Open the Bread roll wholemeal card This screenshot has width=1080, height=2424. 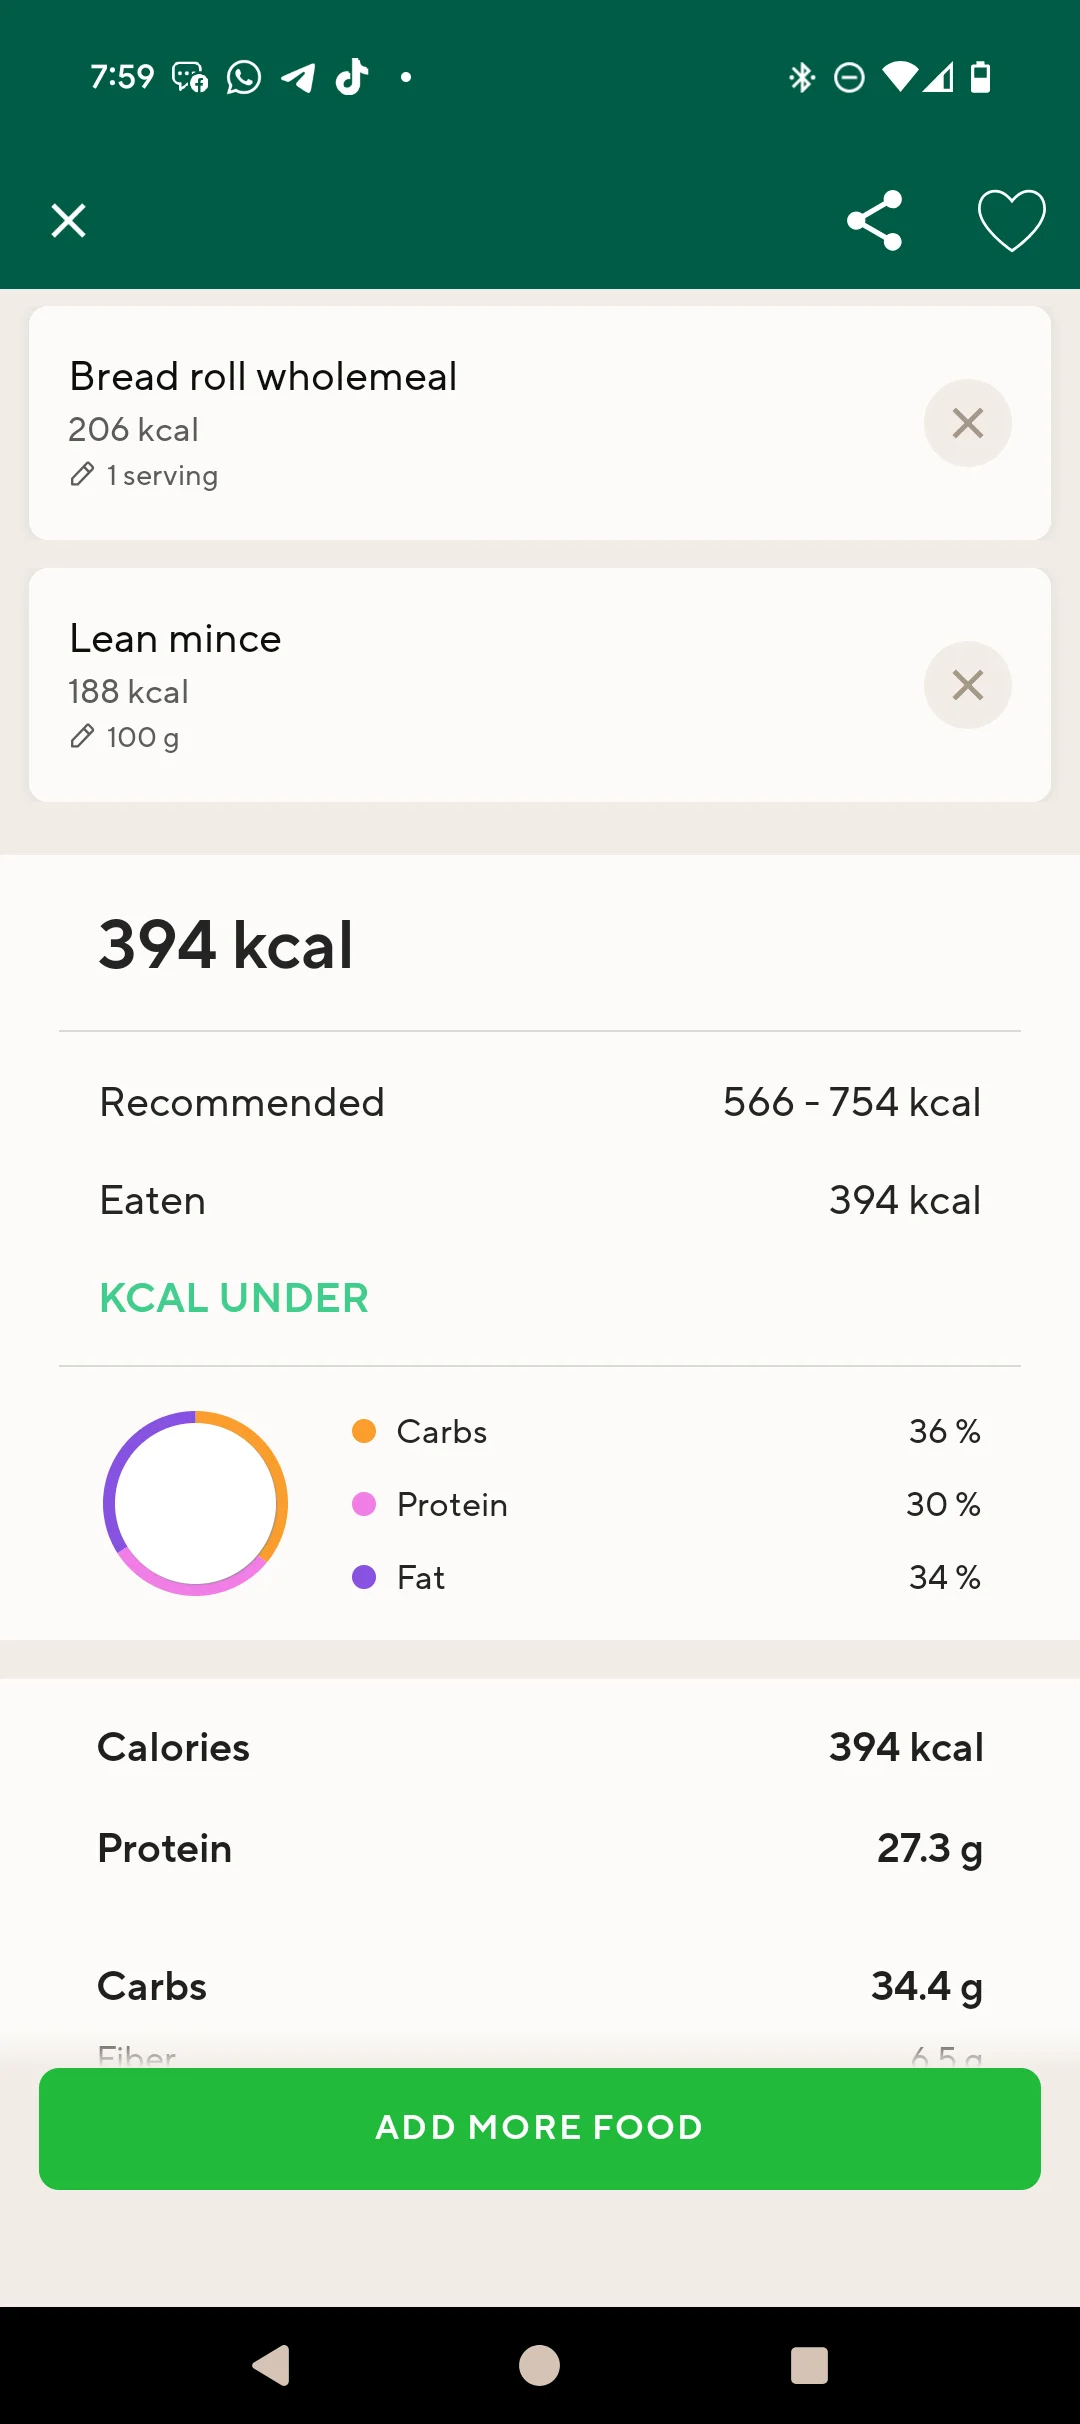tap(540, 423)
